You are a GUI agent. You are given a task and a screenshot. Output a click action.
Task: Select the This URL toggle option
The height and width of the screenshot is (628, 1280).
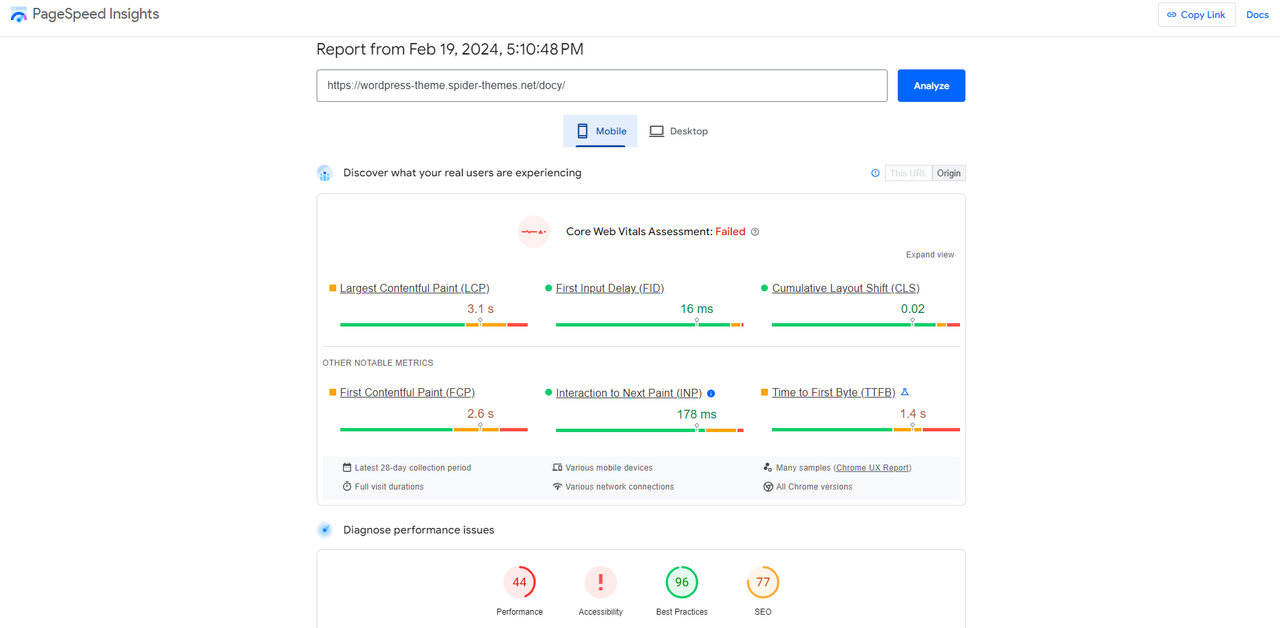[908, 173]
